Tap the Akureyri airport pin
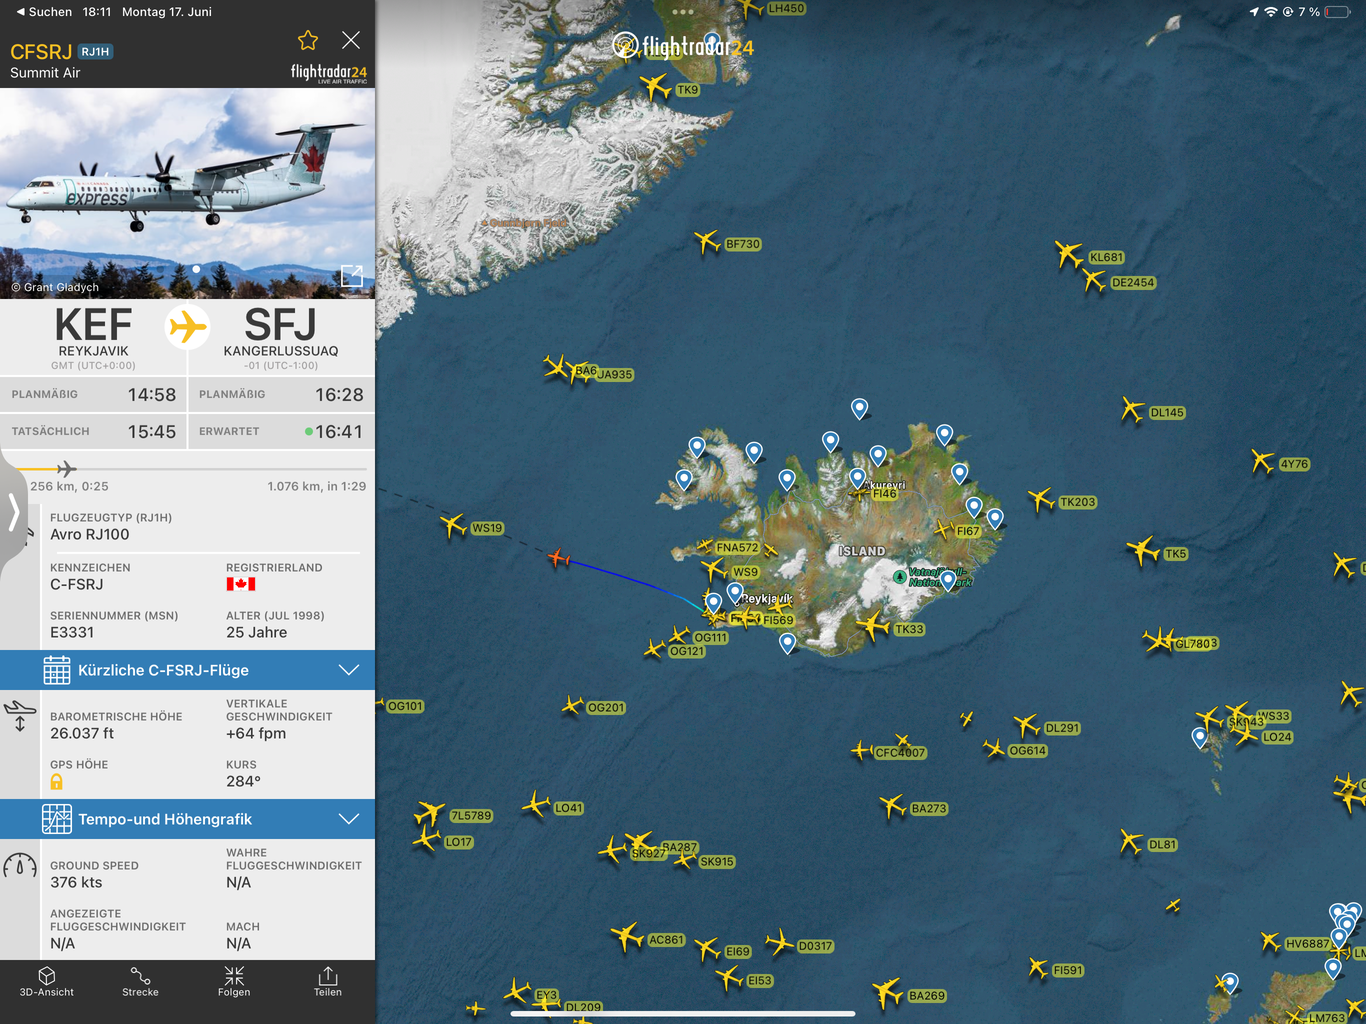This screenshot has width=1366, height=1024. (x=858, y=478)
